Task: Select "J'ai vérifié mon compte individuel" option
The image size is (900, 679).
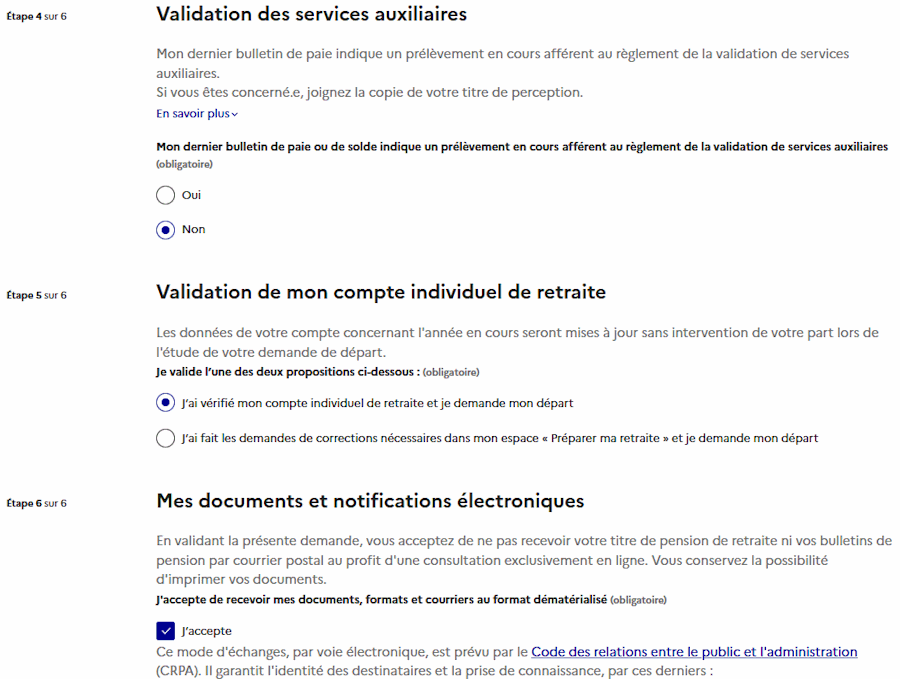Action: tap(166, 403)
